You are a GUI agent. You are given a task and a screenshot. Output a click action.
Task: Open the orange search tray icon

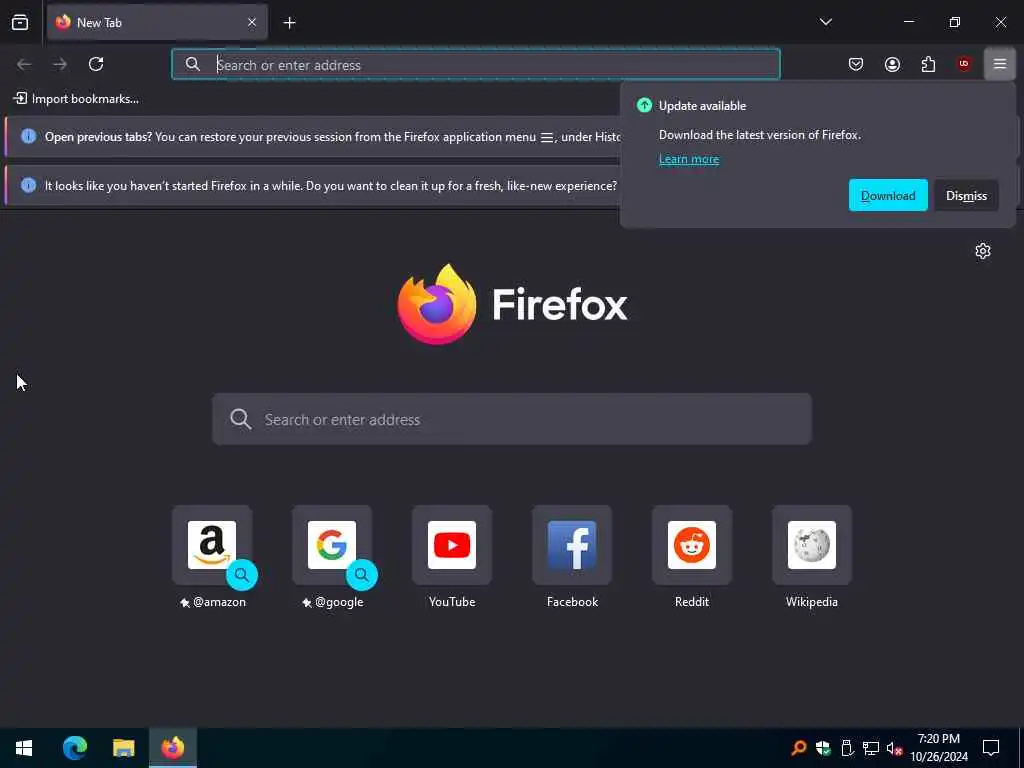[x=799, y=748]
